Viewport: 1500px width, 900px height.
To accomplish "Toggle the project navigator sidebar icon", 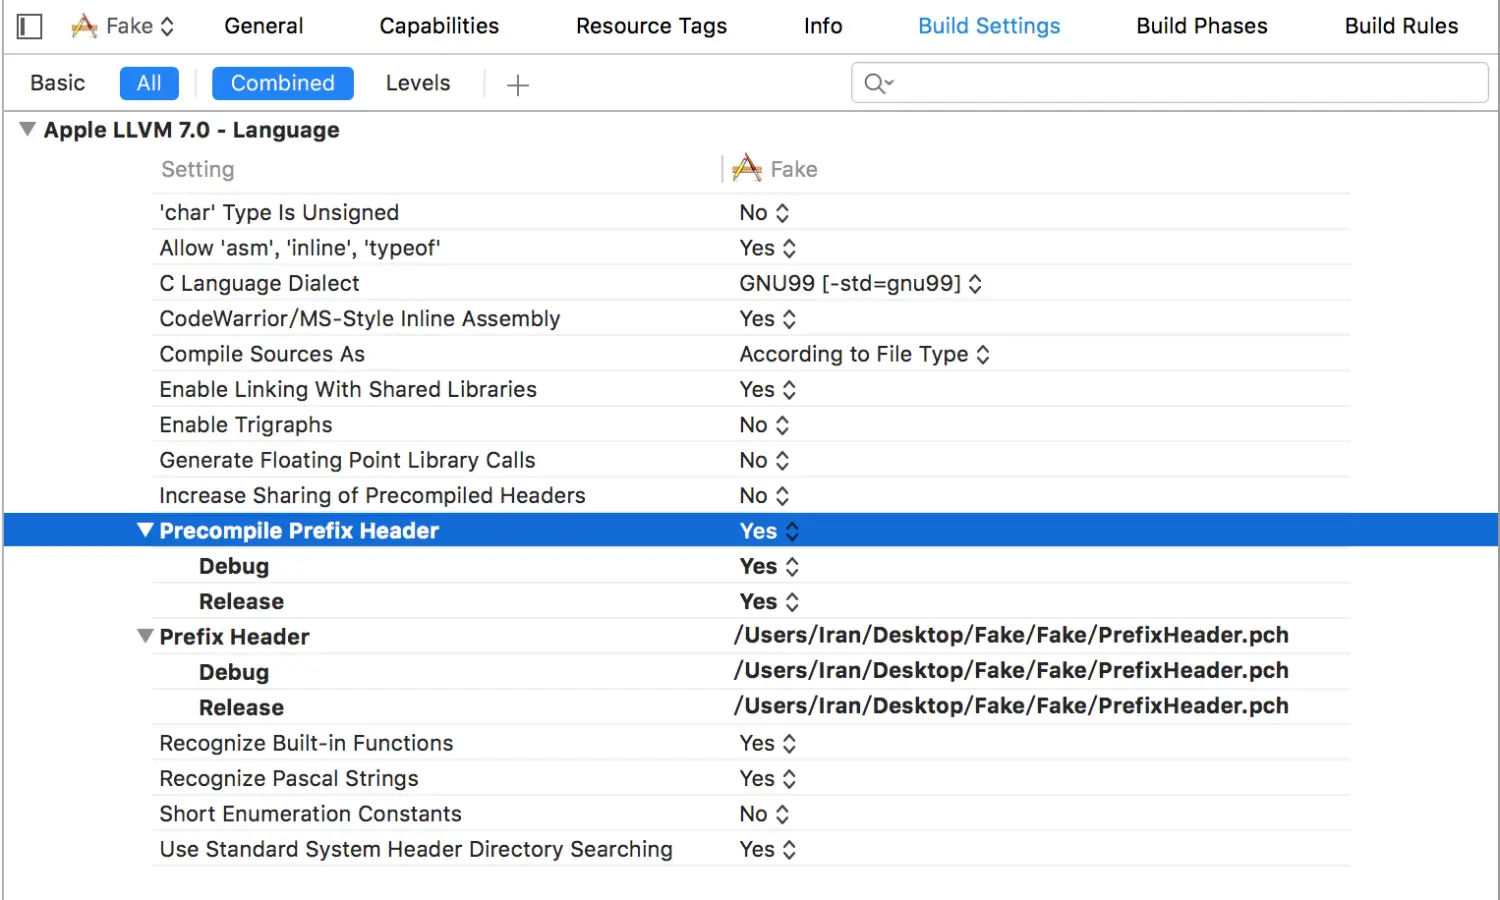I will 30,26.
